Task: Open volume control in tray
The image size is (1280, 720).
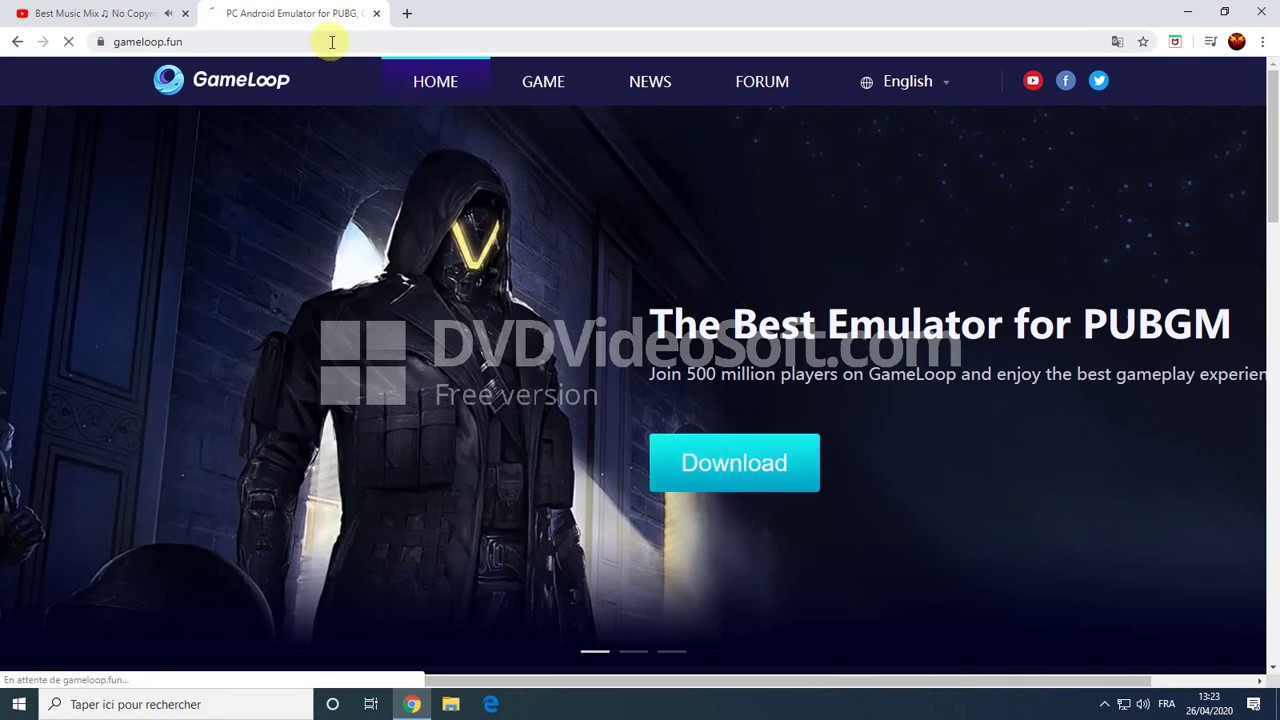Action: [1143, 704]
